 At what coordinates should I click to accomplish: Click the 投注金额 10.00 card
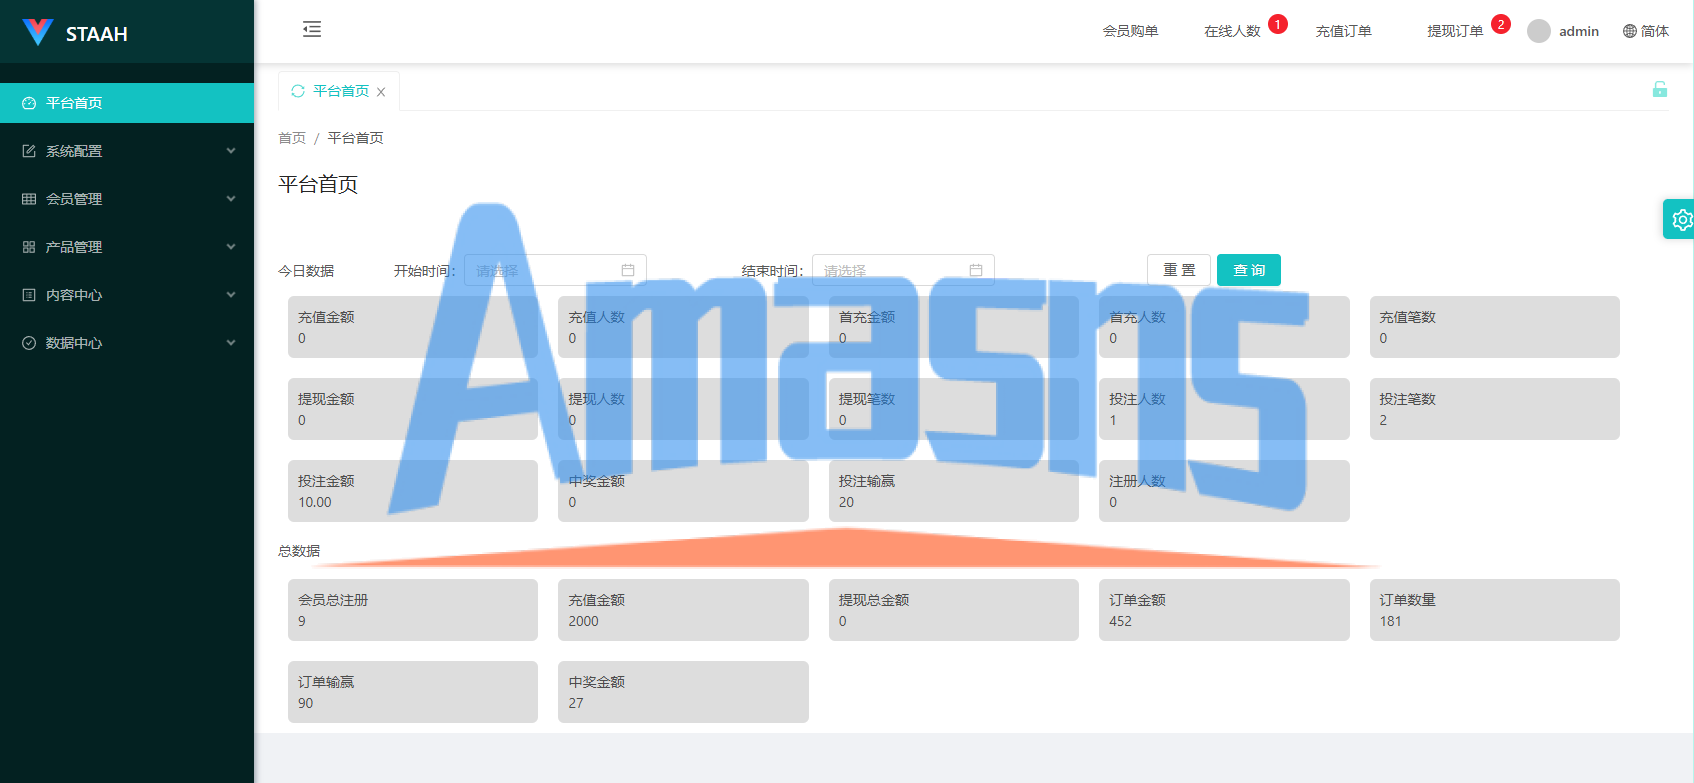413,491
